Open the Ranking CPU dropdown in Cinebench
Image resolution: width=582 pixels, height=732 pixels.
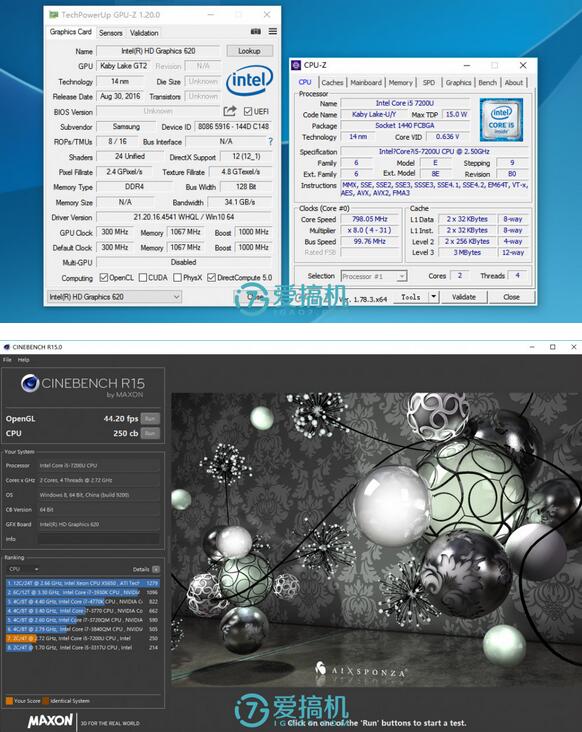click(23, 569)
